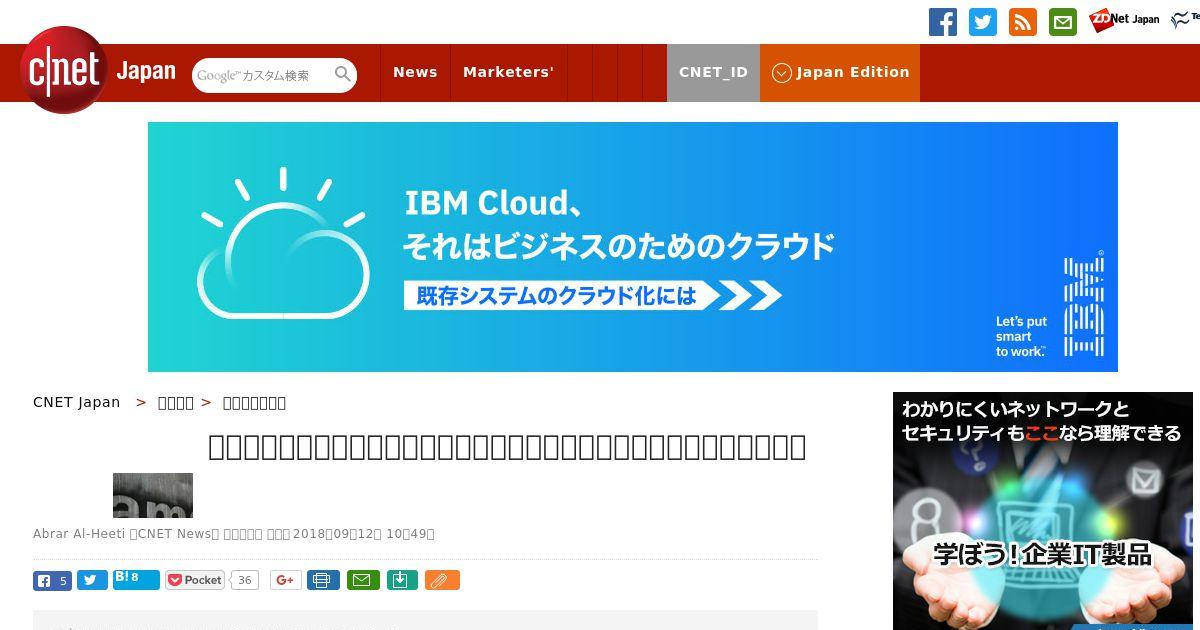Click the IBM Cloud banner advertisement
The image size is (1200, 630).
coord(633,247)
